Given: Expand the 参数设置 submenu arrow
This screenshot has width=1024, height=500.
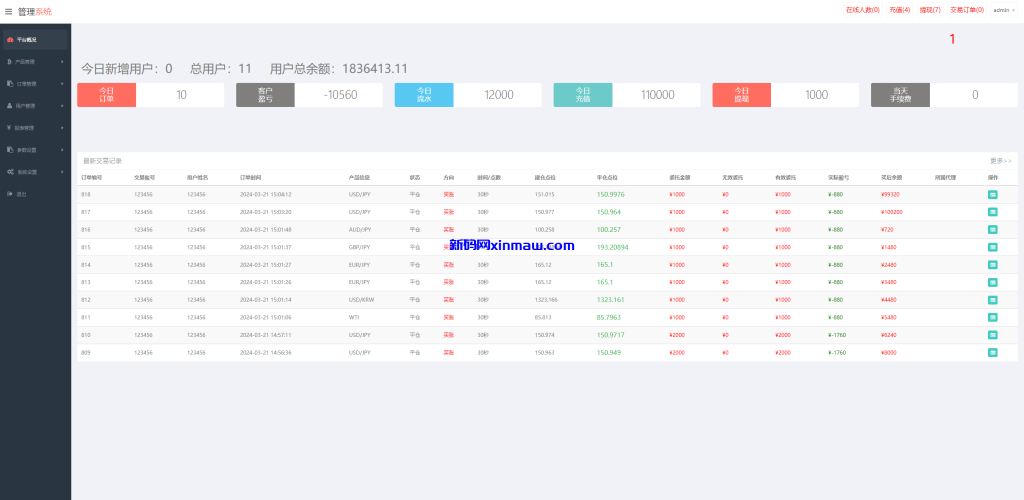Looking at the screenshot, I should point(62,149).
